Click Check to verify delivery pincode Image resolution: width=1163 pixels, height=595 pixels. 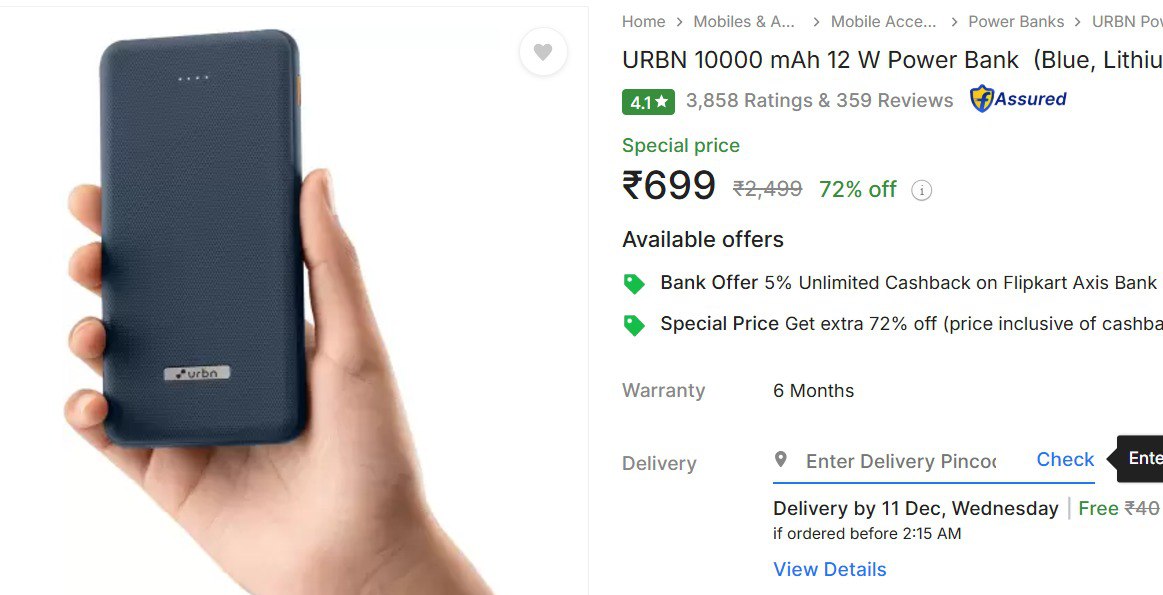pyautogui.click(x=1065, y=459)
